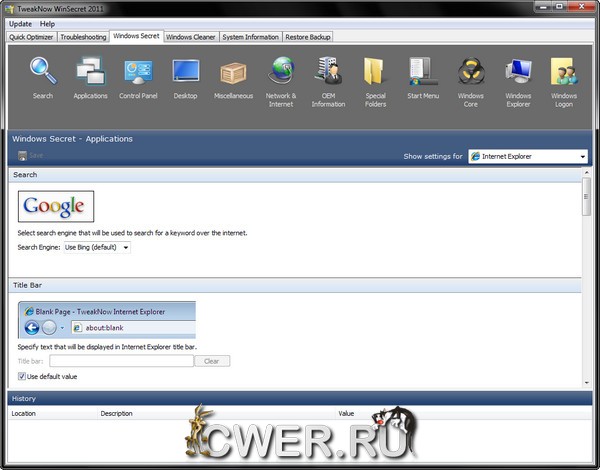Screen dimensions: 600x470
Task: Open the Search Engine dropdown
Action: click(x=97, y=247)
